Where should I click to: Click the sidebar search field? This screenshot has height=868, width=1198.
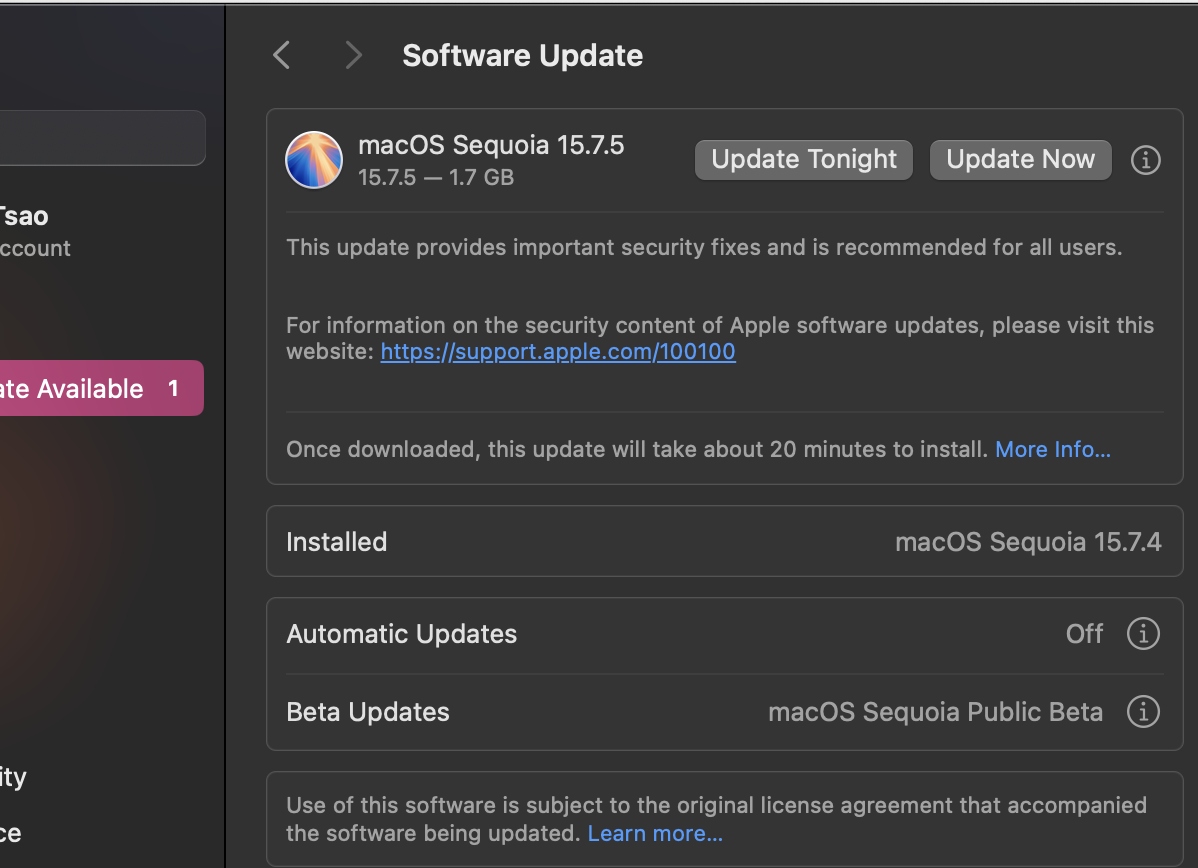pyautogui.click(x=100, y=138)
